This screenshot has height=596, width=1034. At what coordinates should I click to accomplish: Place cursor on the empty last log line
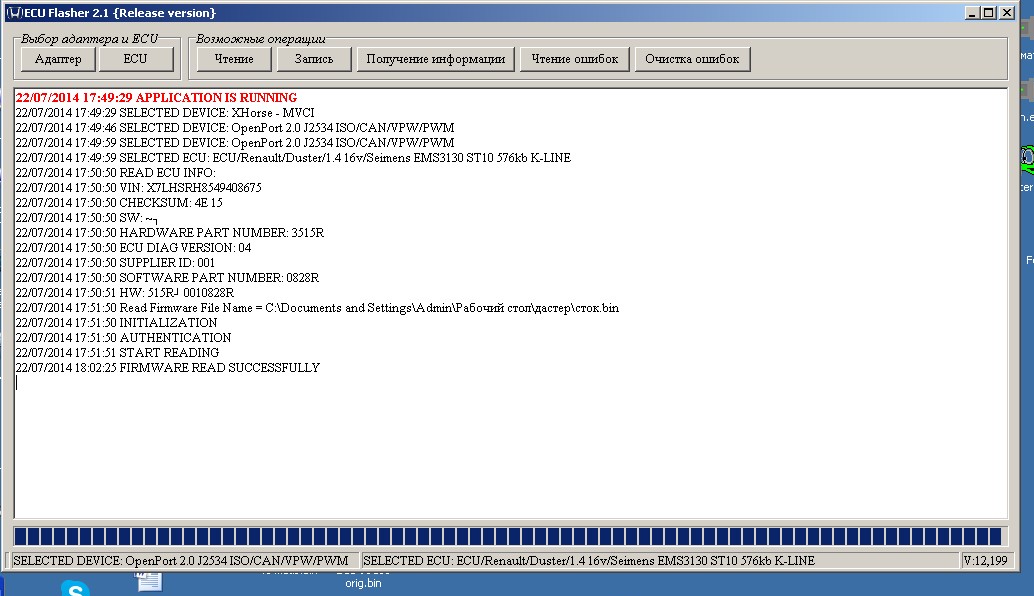tap(17, 383)
